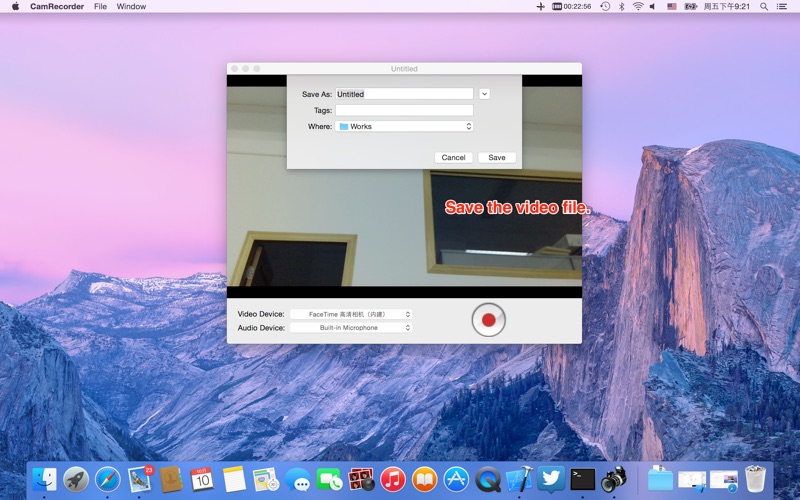Click the 00:22:56 timer in menu bar
The image size is (800, 500).
572,7
